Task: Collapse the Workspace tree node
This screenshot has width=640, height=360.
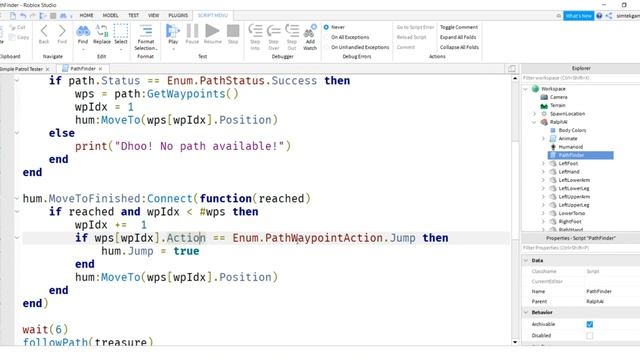Action: 526,89
